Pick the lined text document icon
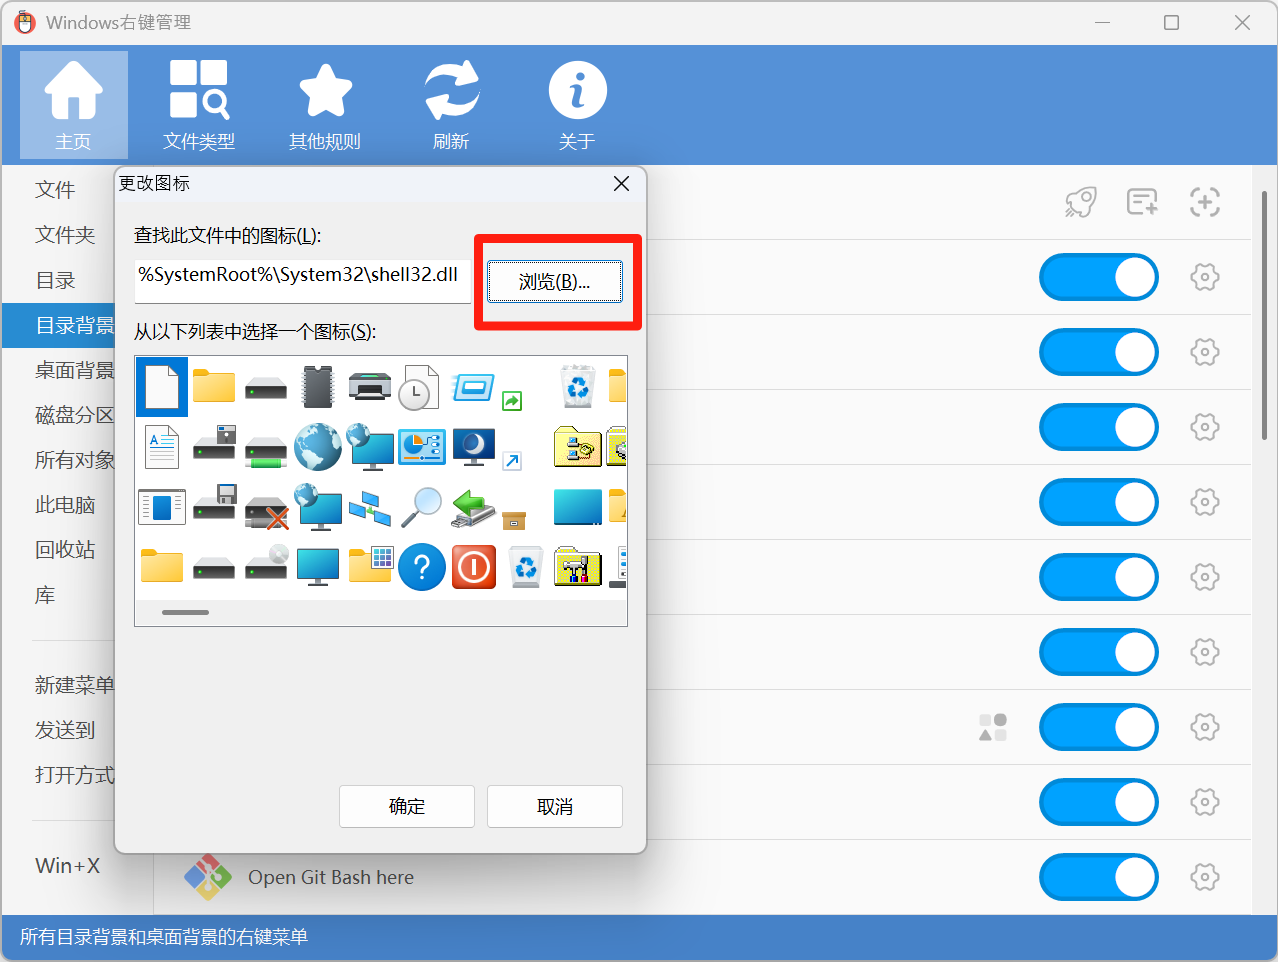Viewport: 1278px width, 962px height. [x=162, y=447]
